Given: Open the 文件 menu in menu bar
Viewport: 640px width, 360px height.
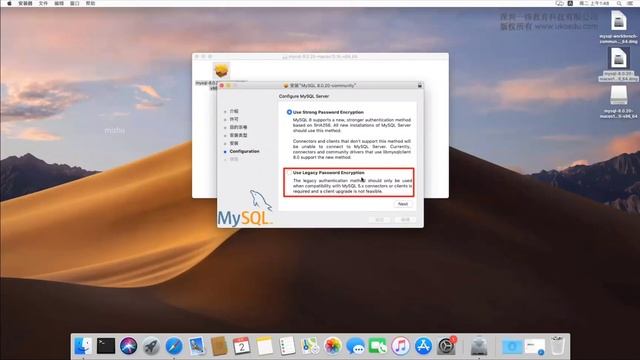Looking at the screenshot, I should click(x=43, y=3).
